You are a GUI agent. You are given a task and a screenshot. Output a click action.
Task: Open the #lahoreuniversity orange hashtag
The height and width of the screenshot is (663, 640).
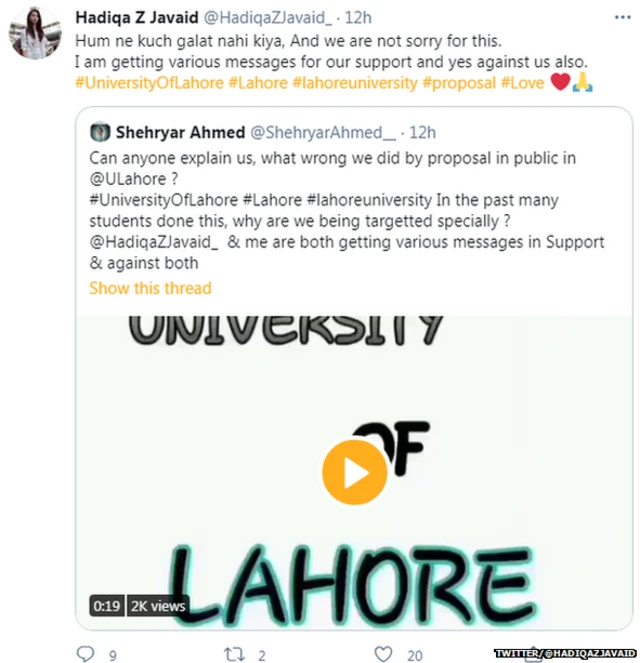[x=355, y=82]
